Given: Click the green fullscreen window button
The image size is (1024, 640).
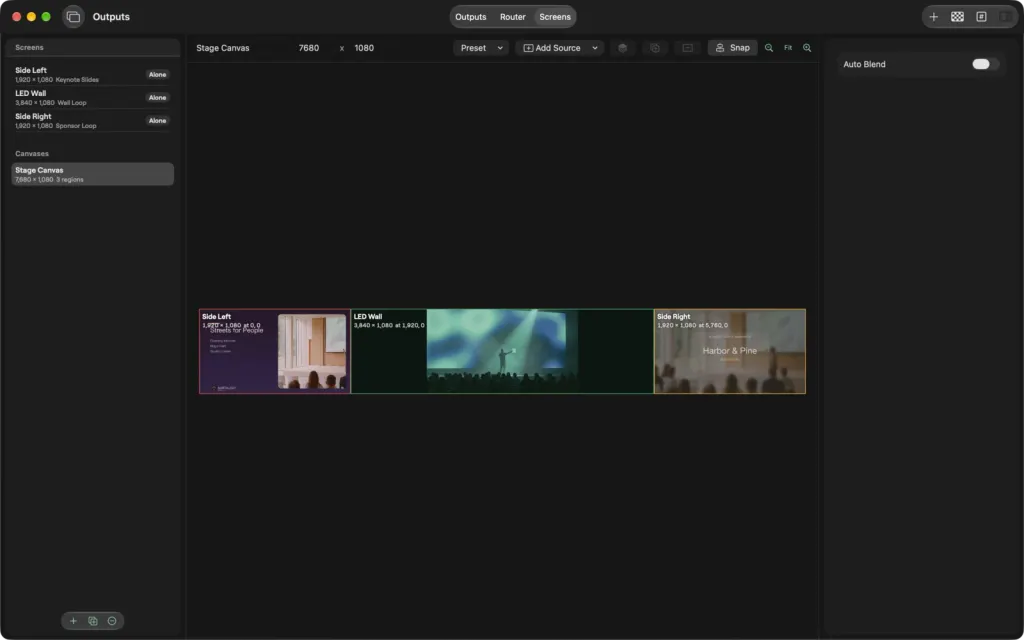Looking at the screenshot, I should (46, 17).
